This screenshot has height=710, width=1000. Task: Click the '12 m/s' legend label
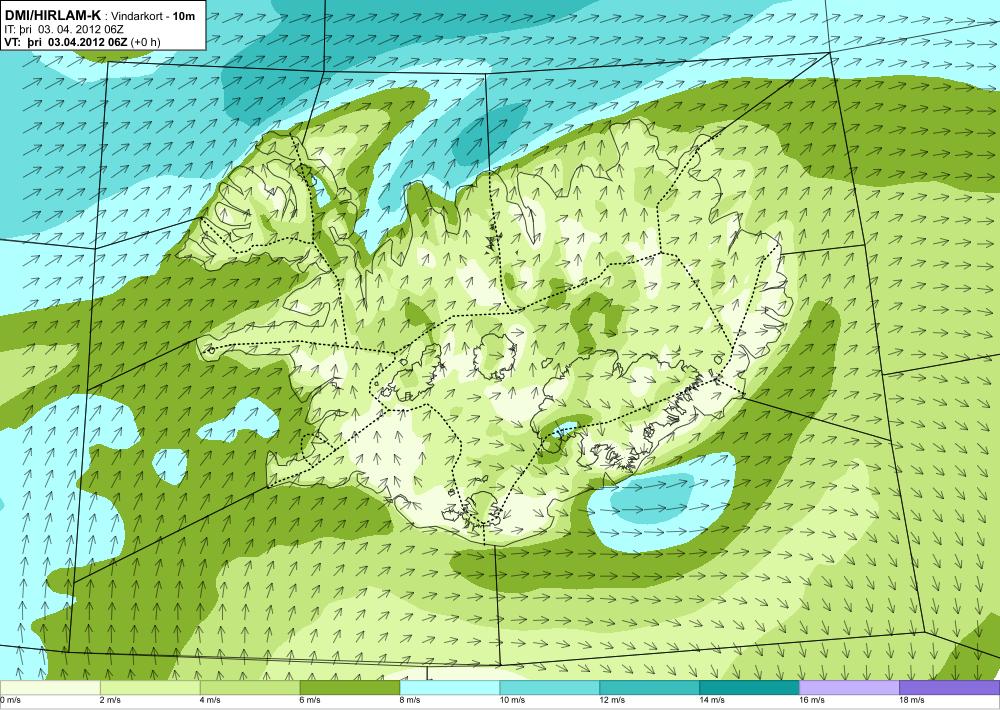(x=612, y=700)
